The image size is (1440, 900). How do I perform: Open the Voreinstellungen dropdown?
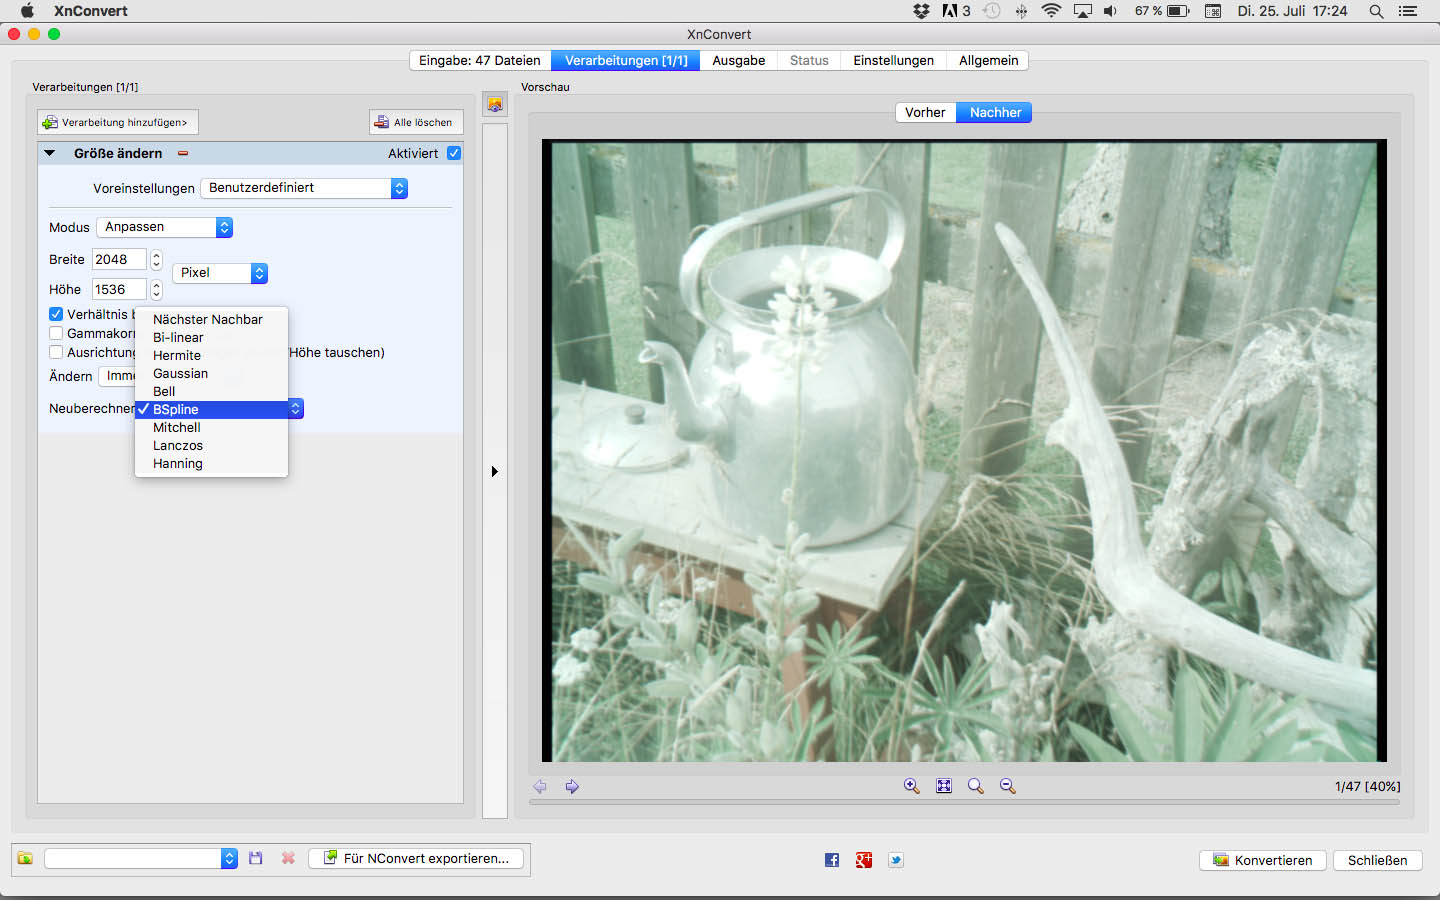(304, 188)
